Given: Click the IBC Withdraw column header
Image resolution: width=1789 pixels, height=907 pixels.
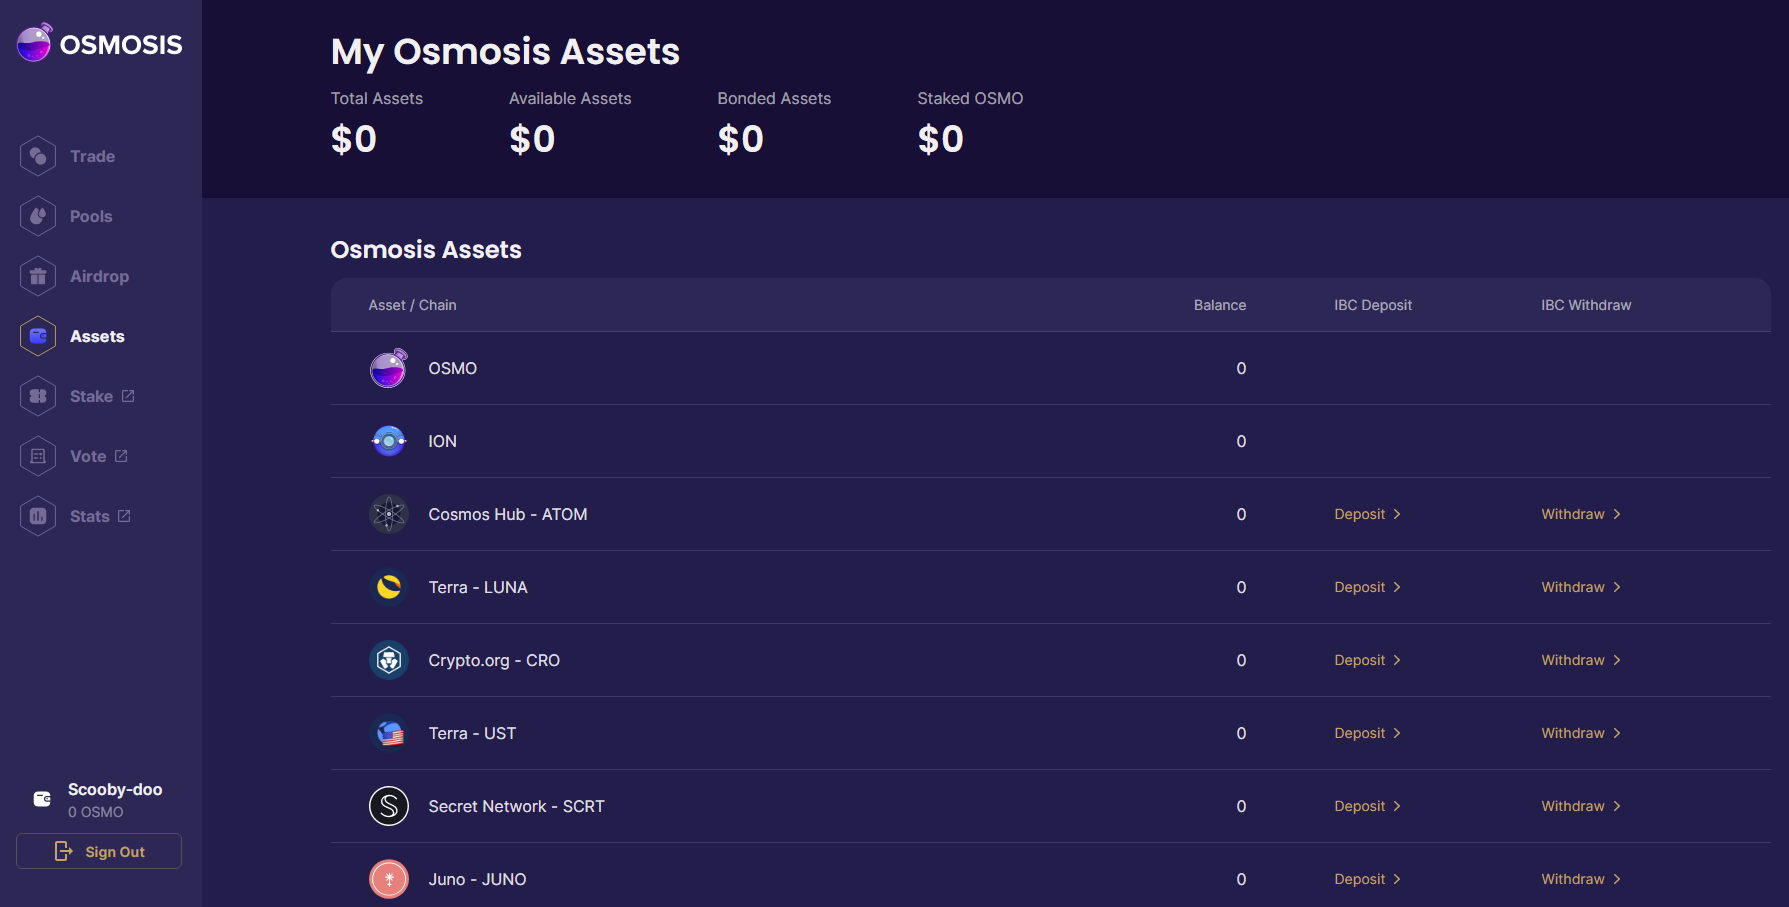Looking at the screenshot, I should [1586, 305].
